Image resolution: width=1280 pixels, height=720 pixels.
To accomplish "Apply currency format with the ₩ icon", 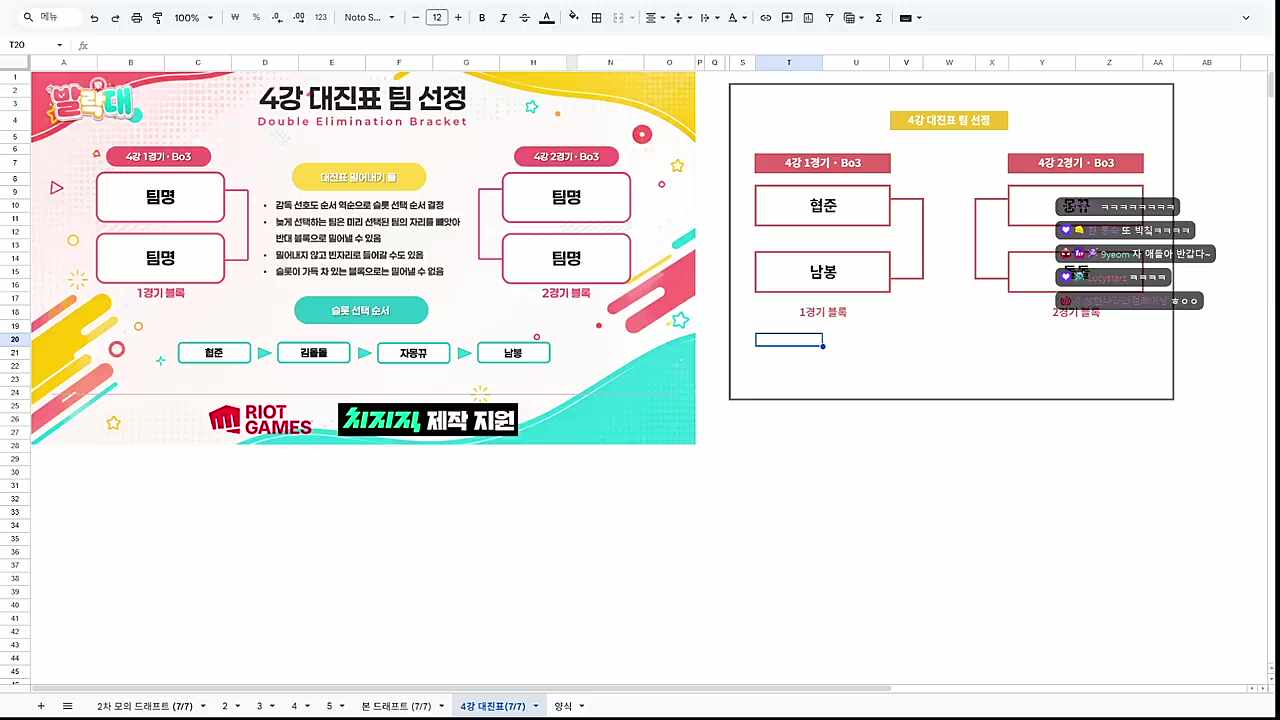I will point(235,18).
